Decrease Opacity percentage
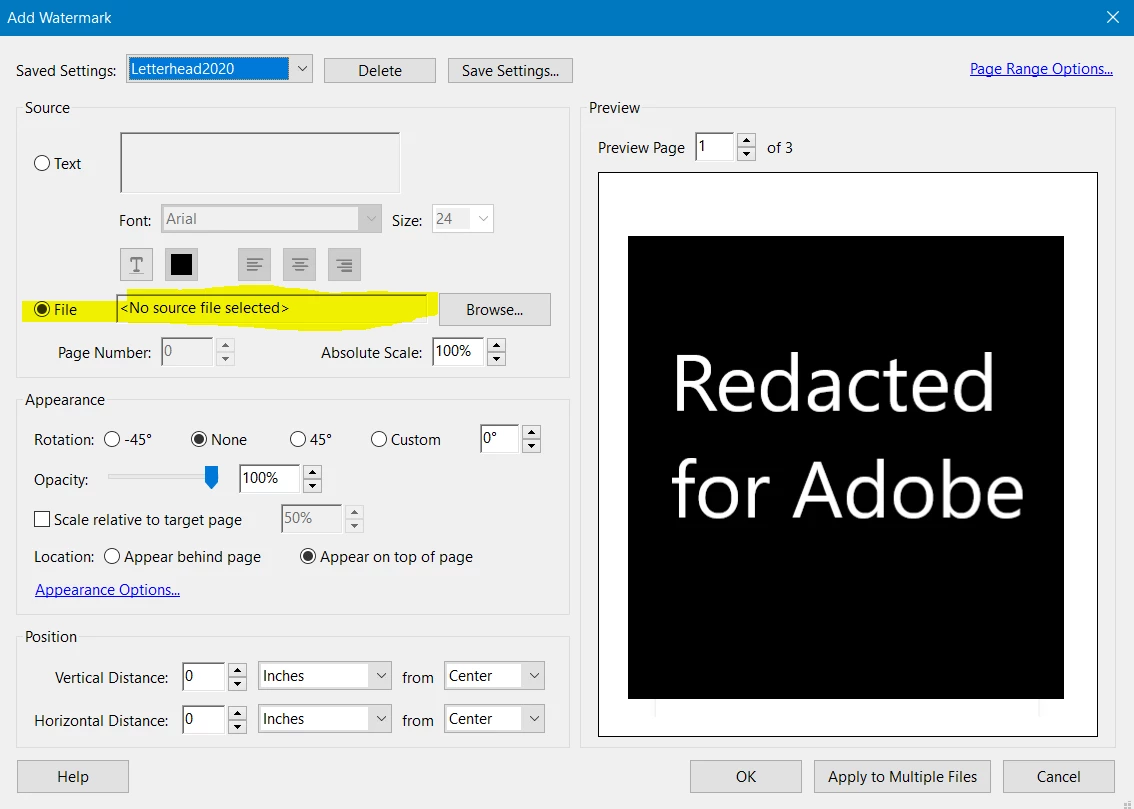Screen dimensions: 1134x809 312,486
